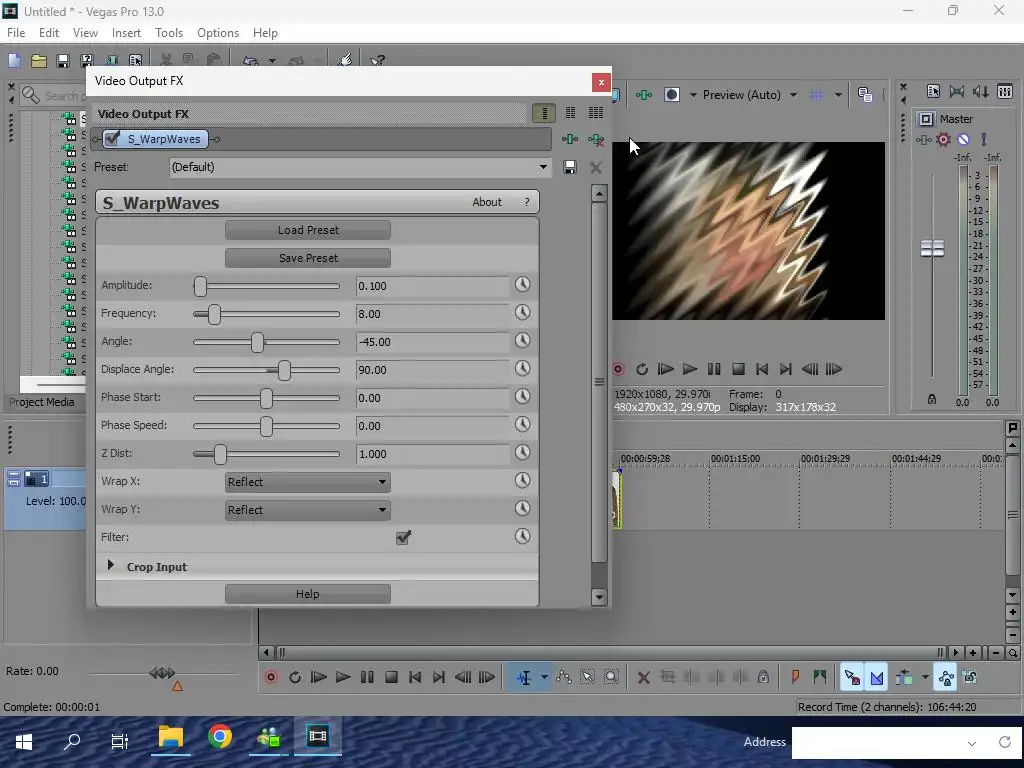Uncheck the S_WarpWaves plug-in enable box
The image size is (1024, 768).
coord(112,138)
